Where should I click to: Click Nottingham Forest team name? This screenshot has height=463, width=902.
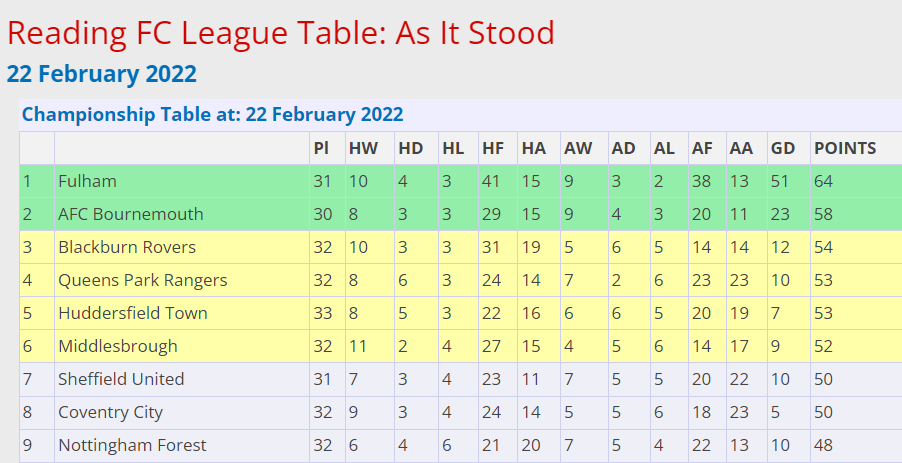132,445
